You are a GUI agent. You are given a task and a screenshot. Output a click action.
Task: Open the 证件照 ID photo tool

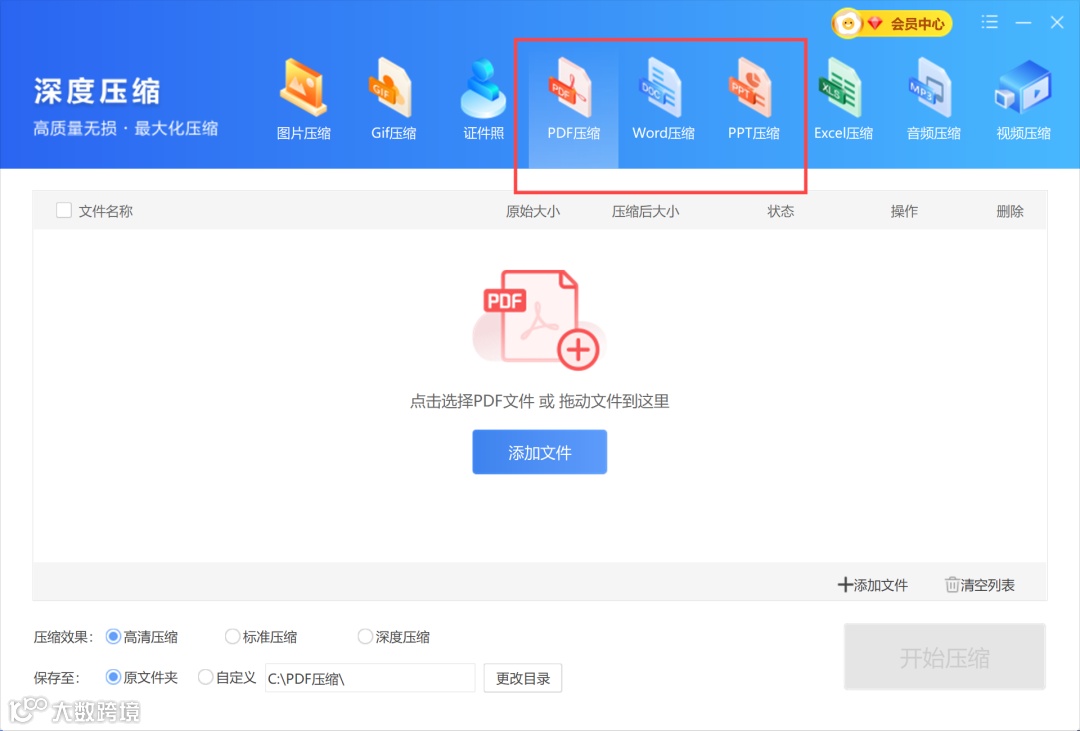click(x=483, y=99)
